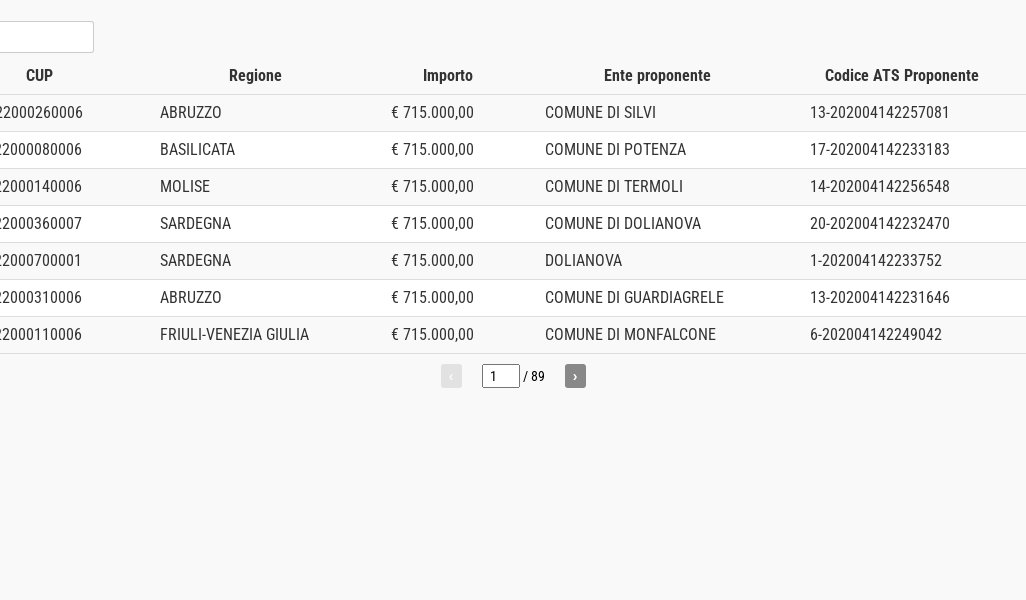This screenshot has width=1026, height=600.
Task: Click ATS code 6-202004142249042
Action: 875,335
